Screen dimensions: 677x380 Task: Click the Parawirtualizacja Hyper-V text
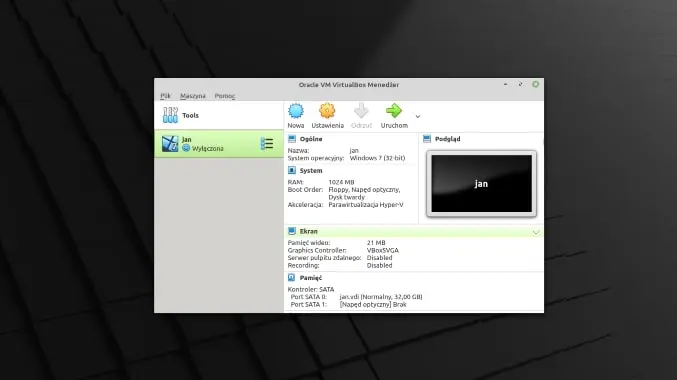[366, 205]
